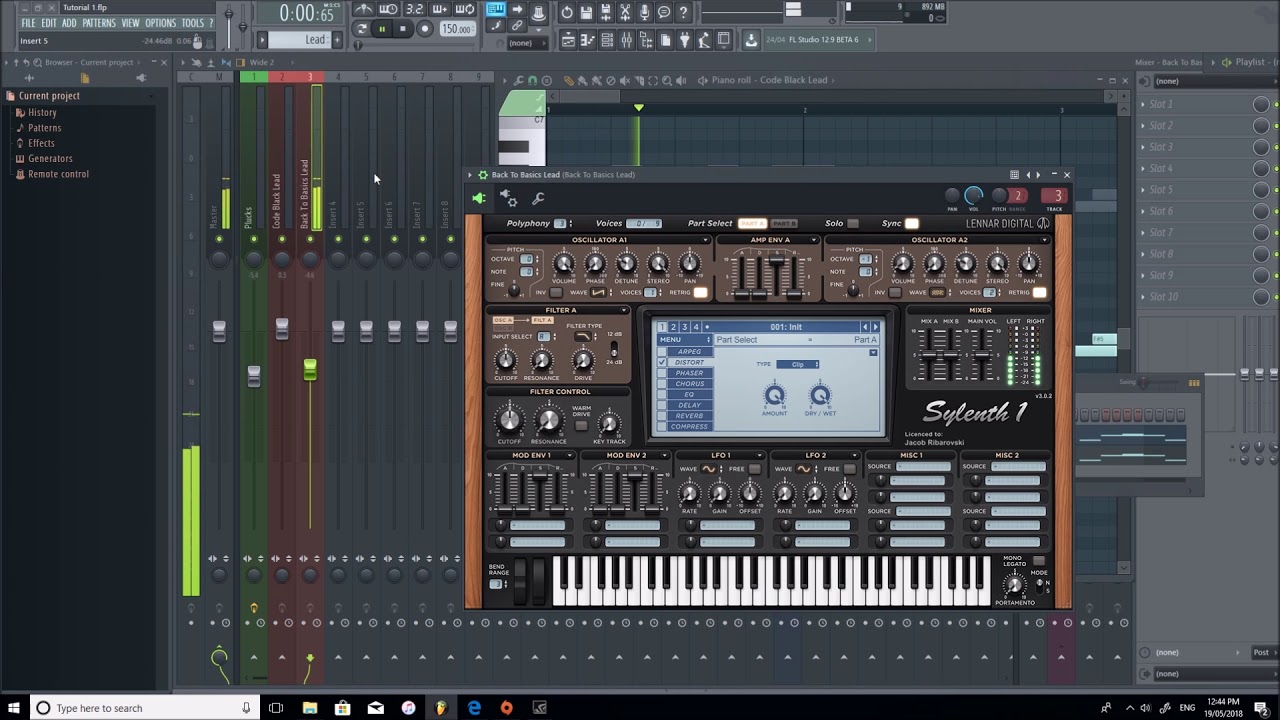Enable the CHORUS effect checkbox
The height and width of the screenshot is (720, 1280).
[662, 383]
